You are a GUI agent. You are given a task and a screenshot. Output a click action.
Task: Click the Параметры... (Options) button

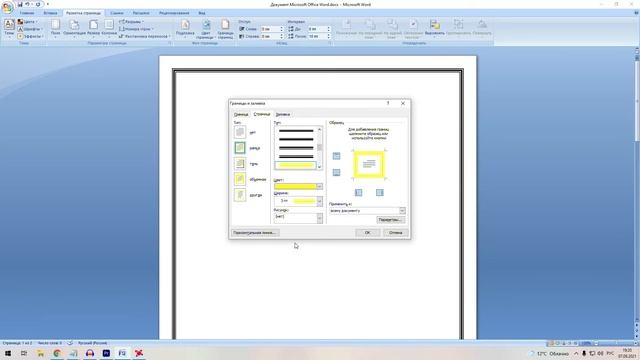[x=391, y=220]
